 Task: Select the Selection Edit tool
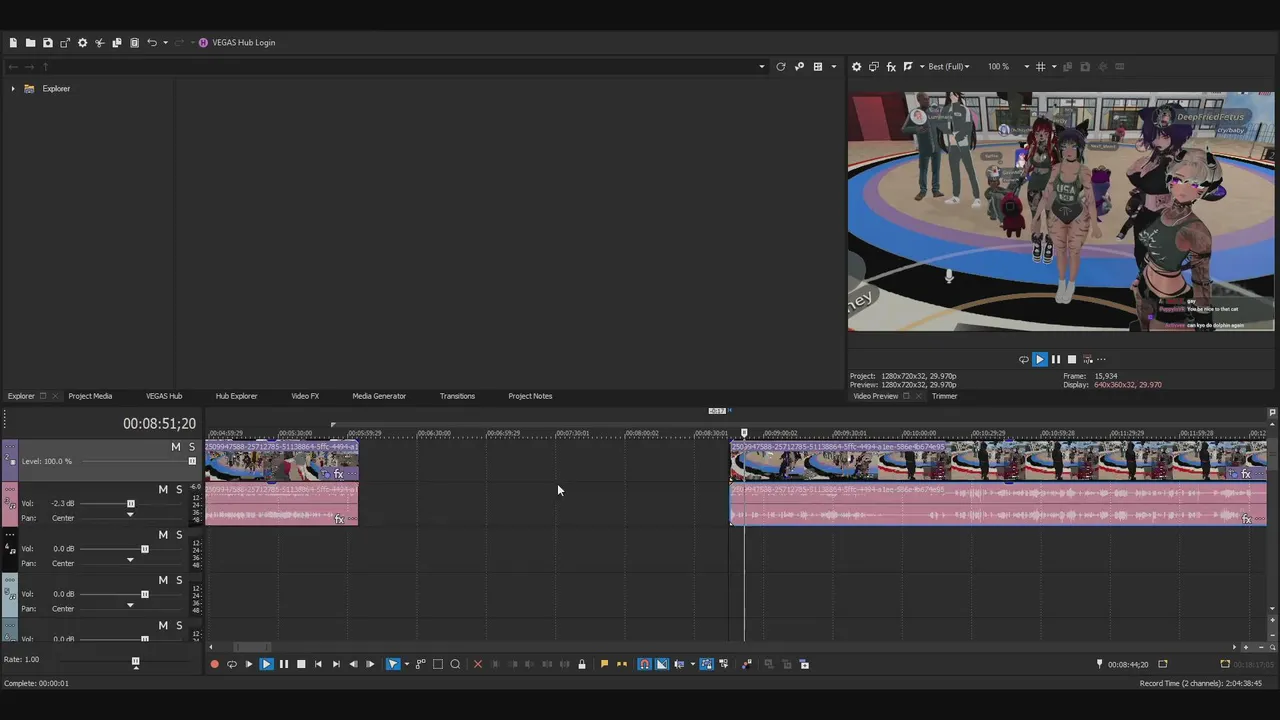click(x=437, y=664)
